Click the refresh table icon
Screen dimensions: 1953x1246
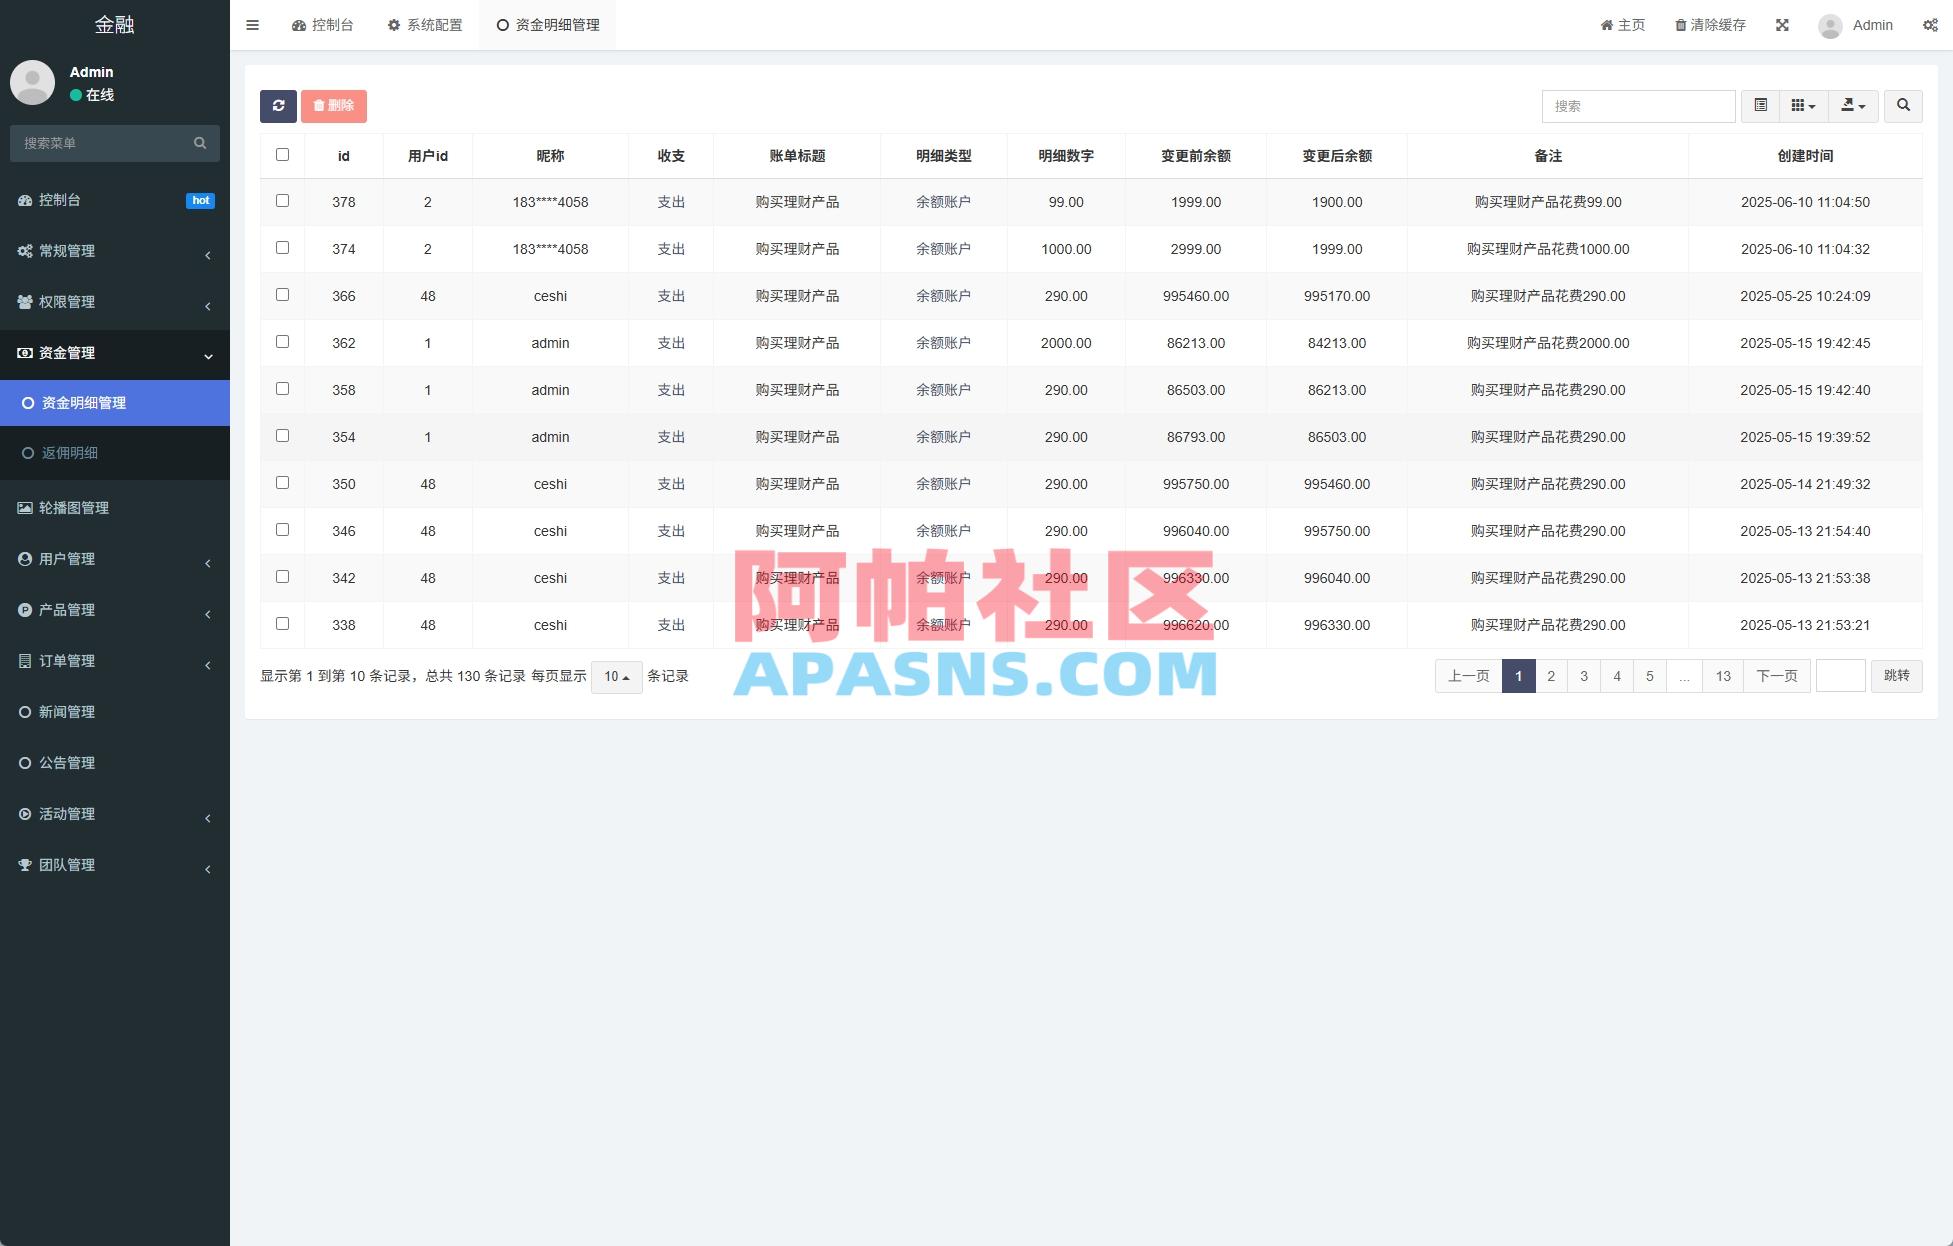point(279,105)
